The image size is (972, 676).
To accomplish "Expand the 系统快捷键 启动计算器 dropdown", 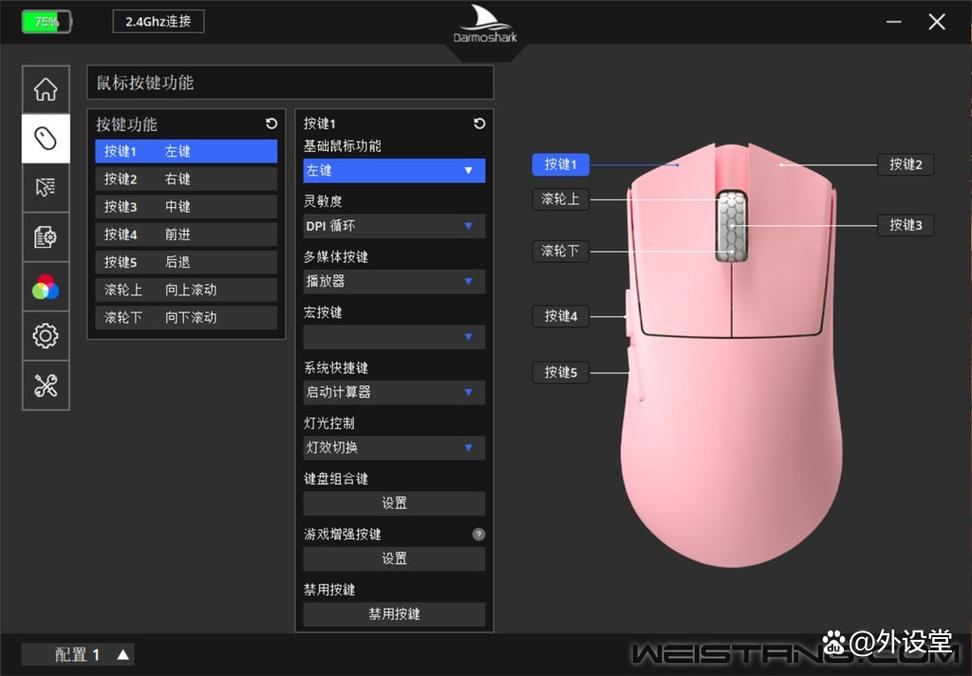I will pos(394,392).
